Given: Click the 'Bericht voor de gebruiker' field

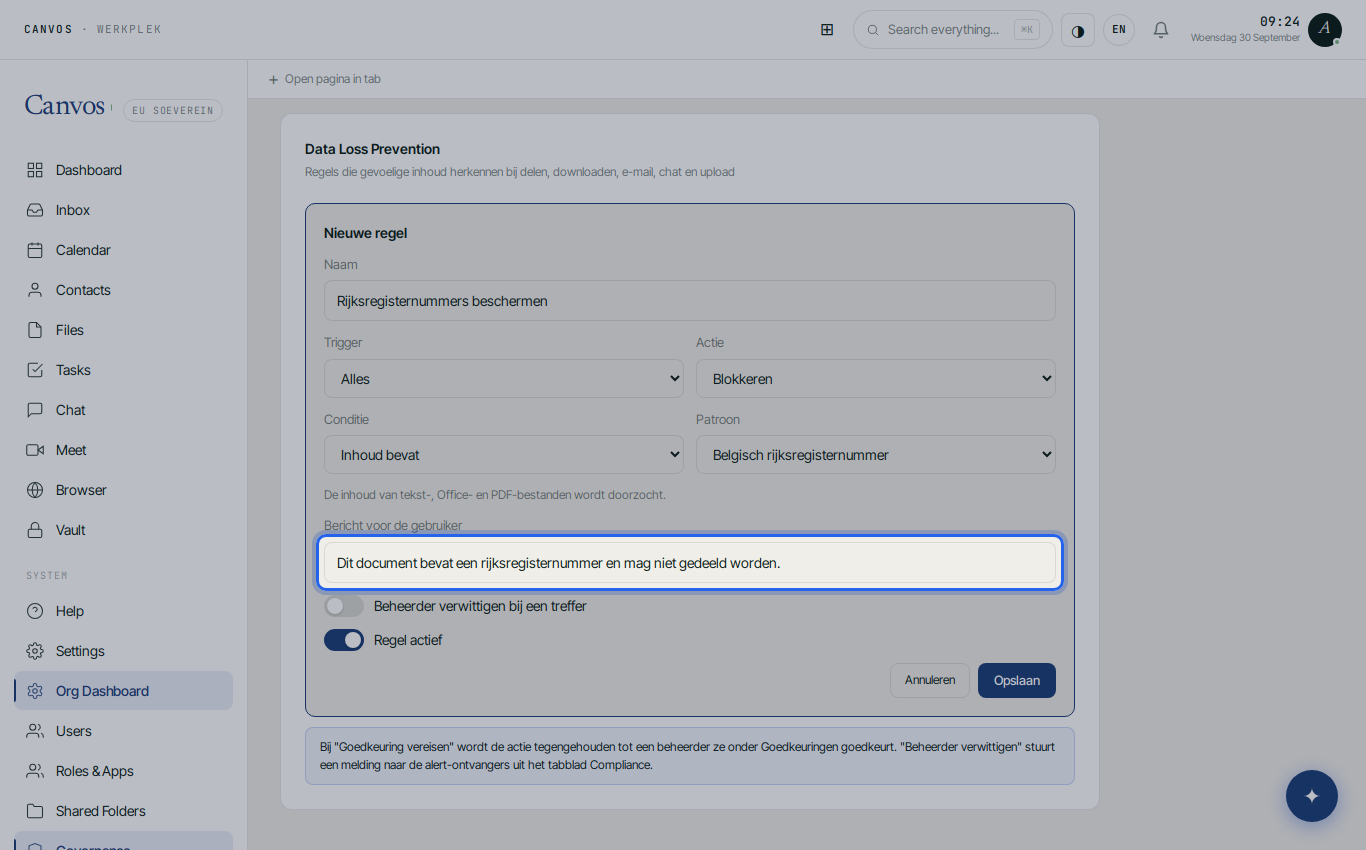Looking at the screenshot, I should pos(690,563).
